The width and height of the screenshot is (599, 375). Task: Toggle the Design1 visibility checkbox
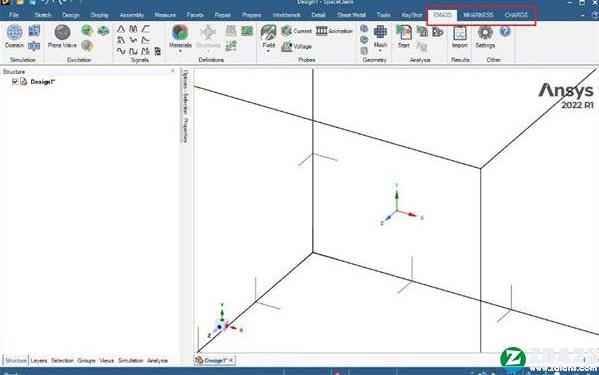pyautogui.click(x=15, y=81)
